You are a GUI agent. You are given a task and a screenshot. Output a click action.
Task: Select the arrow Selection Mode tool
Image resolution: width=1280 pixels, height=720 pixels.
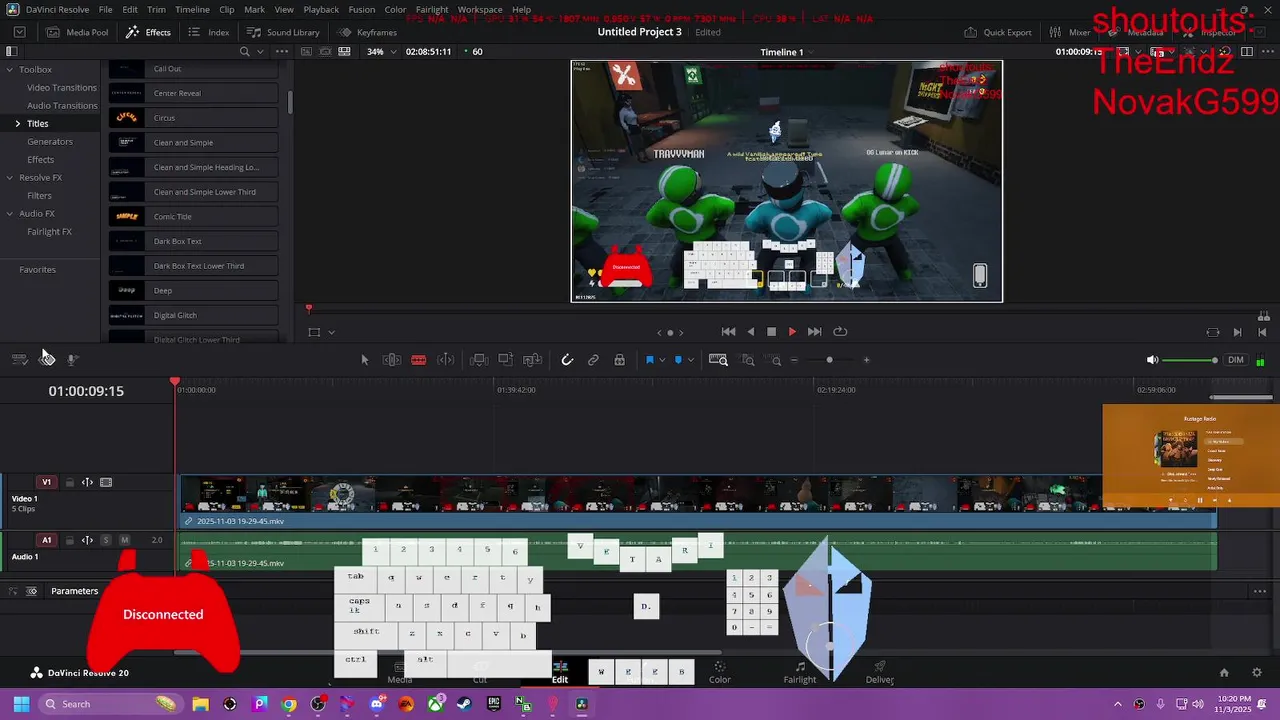(x=364, y=360)
